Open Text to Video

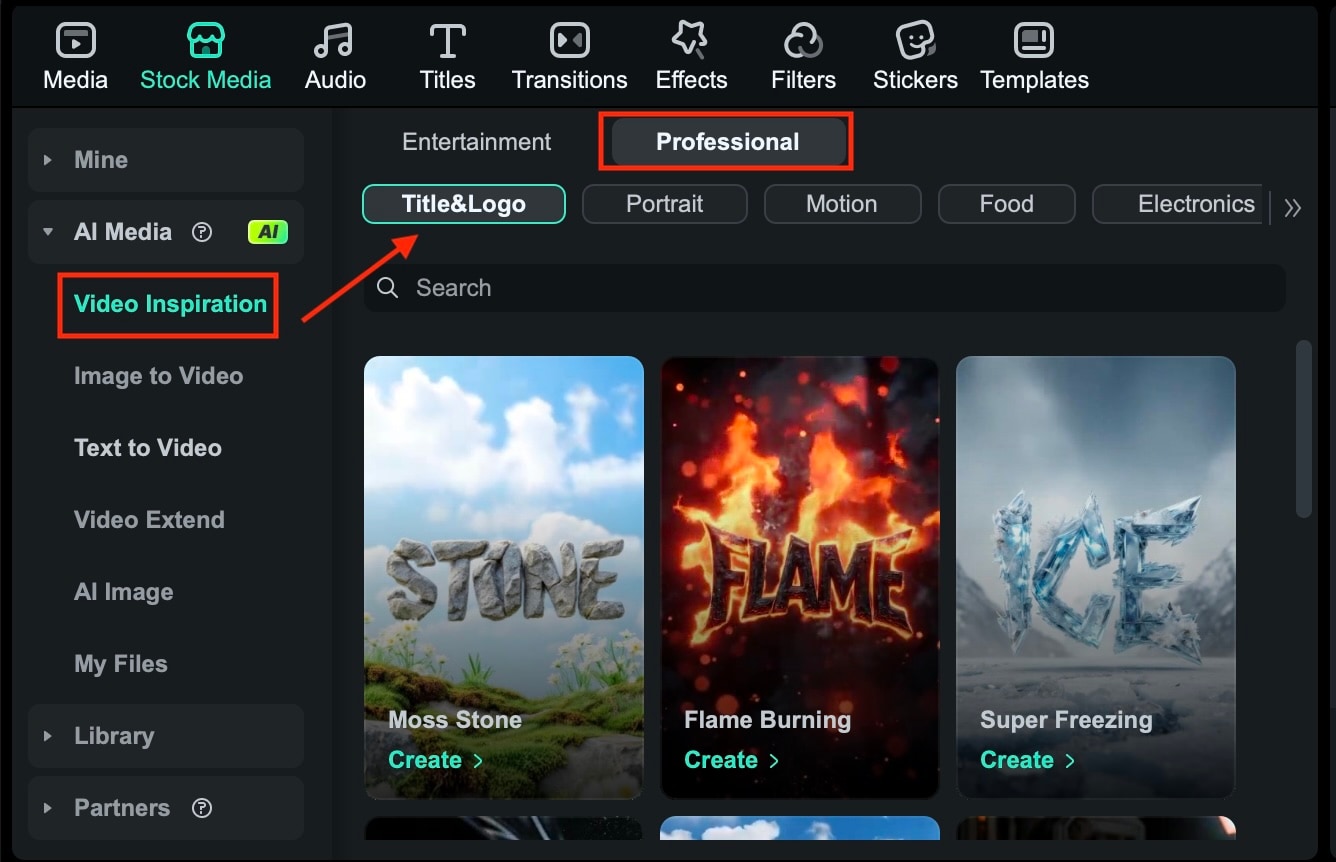[x=147, y=447]
